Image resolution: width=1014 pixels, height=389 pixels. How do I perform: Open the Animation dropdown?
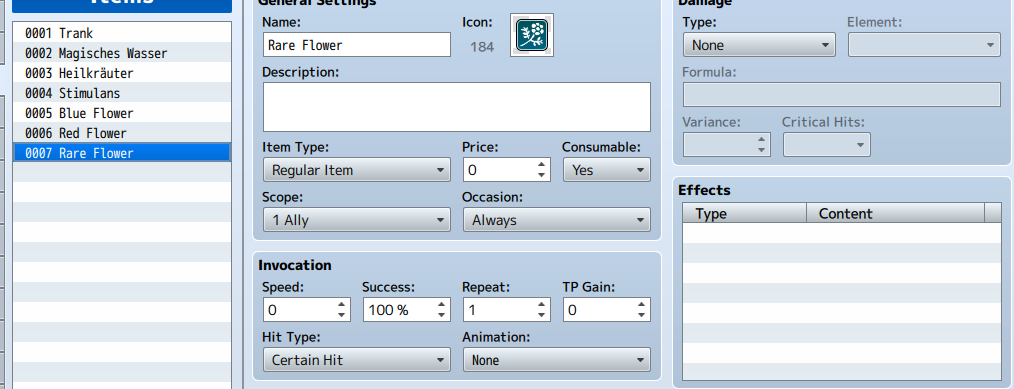(x=557, y=359)
